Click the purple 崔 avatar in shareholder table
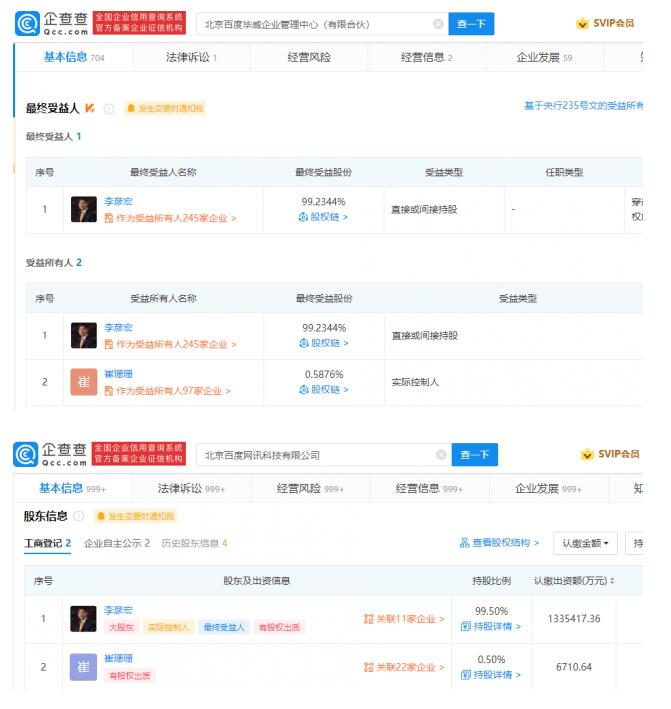This screenshot has height=709, width=671. tap(83, 667)
